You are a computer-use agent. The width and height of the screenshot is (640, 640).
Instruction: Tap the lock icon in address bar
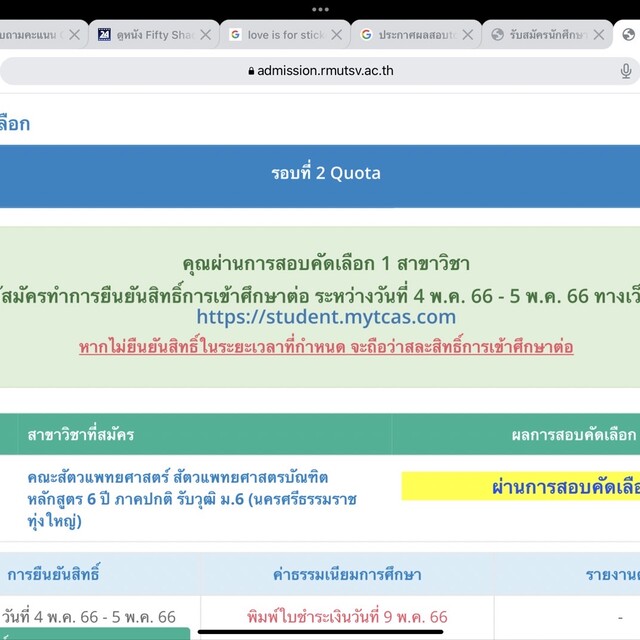tap(250, 71)
